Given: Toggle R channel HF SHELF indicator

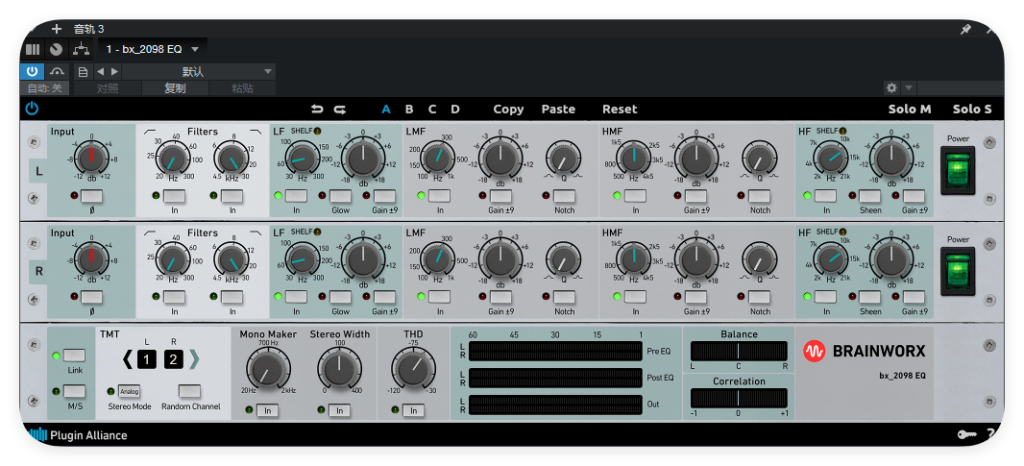Looking at the screenshot, I should click(843, 232).
